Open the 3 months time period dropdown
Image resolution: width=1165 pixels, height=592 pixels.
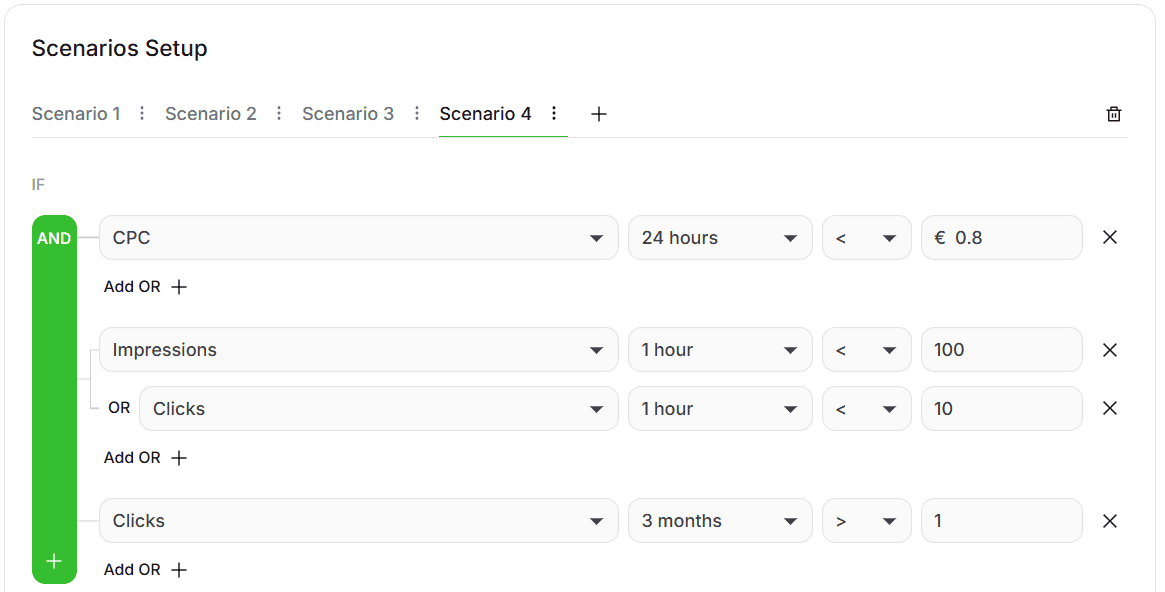click(x=719, y=521)
